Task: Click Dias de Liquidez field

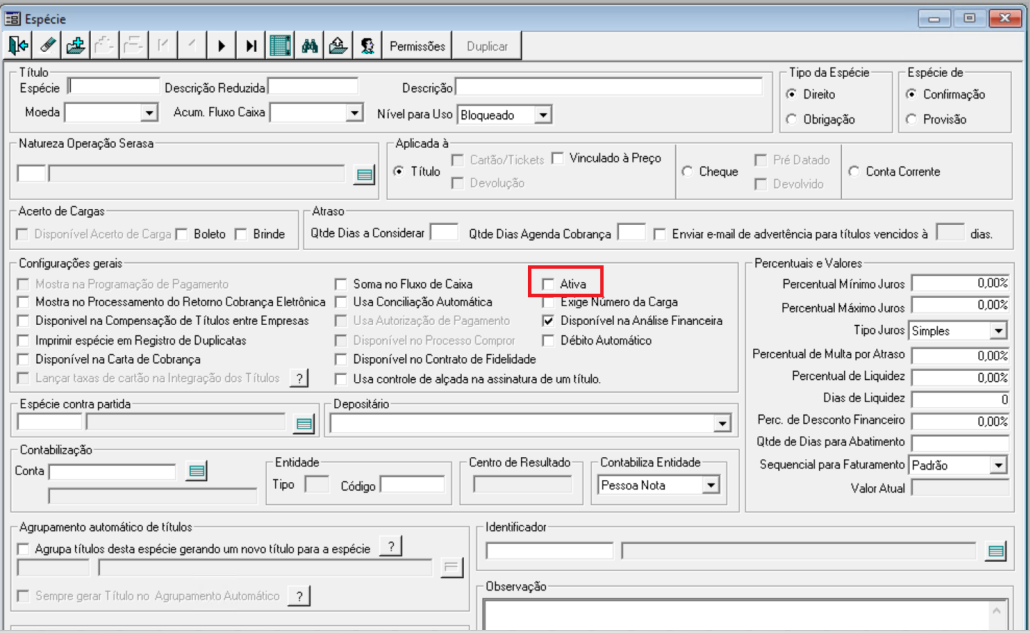Action: (960, 399)
